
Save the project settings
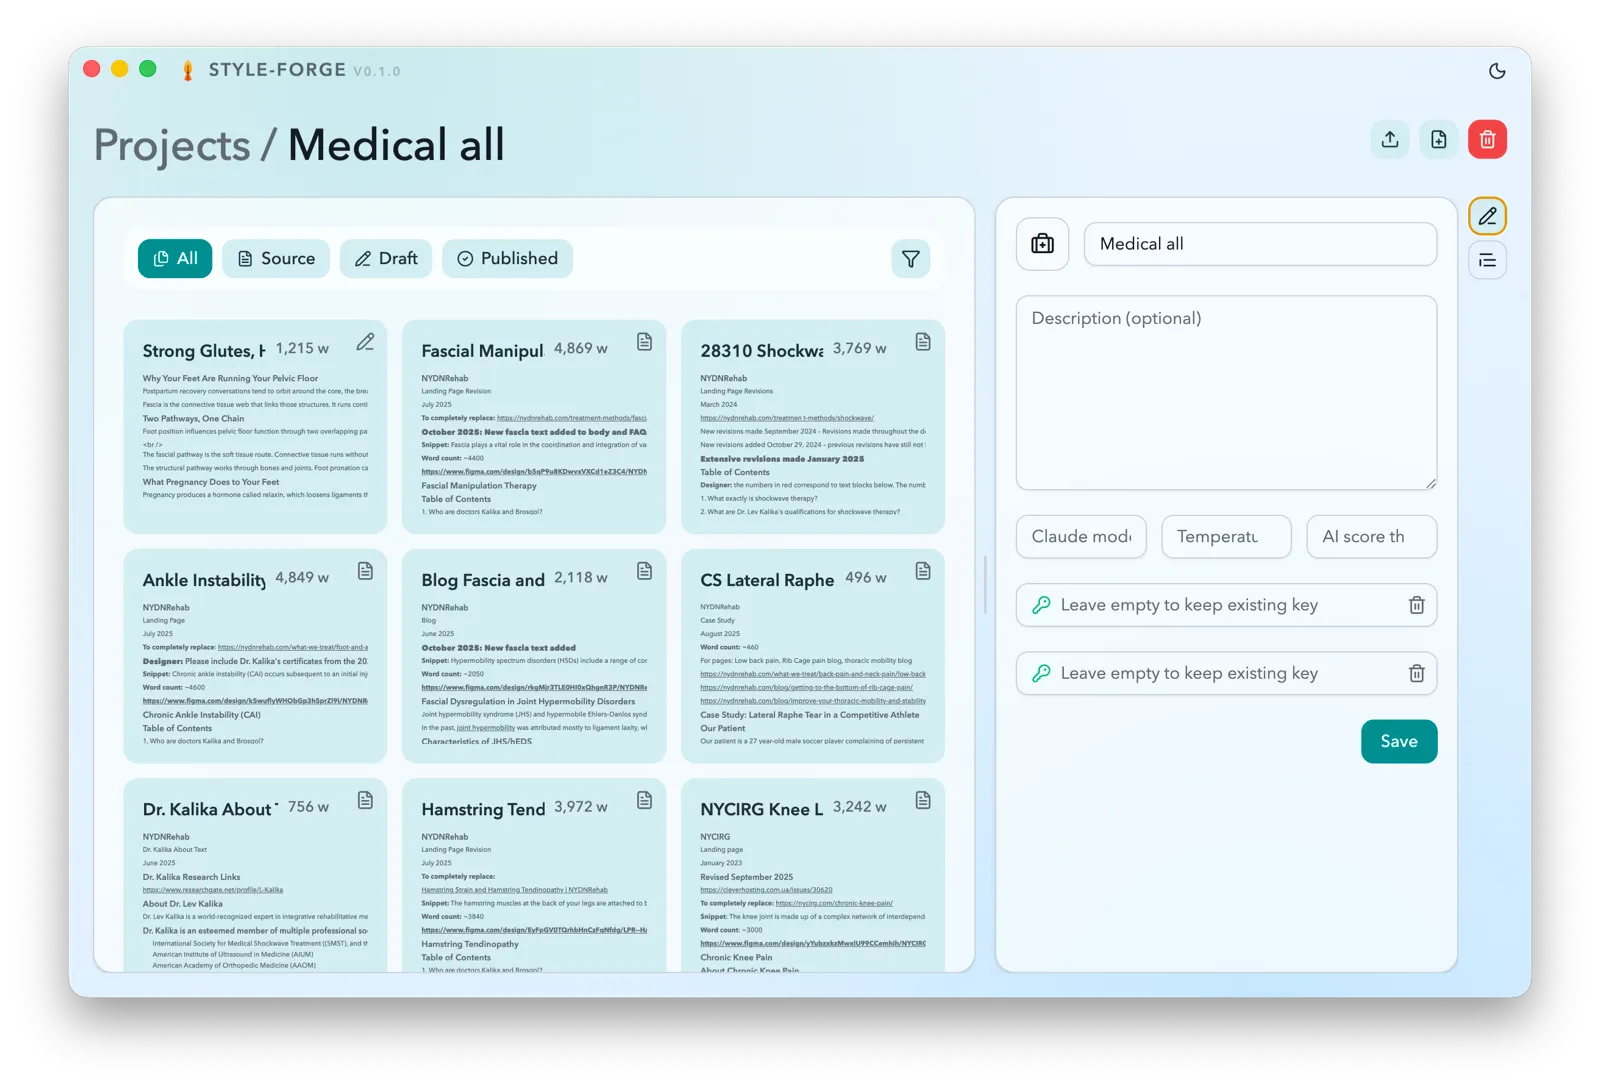tap(1399, 741)
